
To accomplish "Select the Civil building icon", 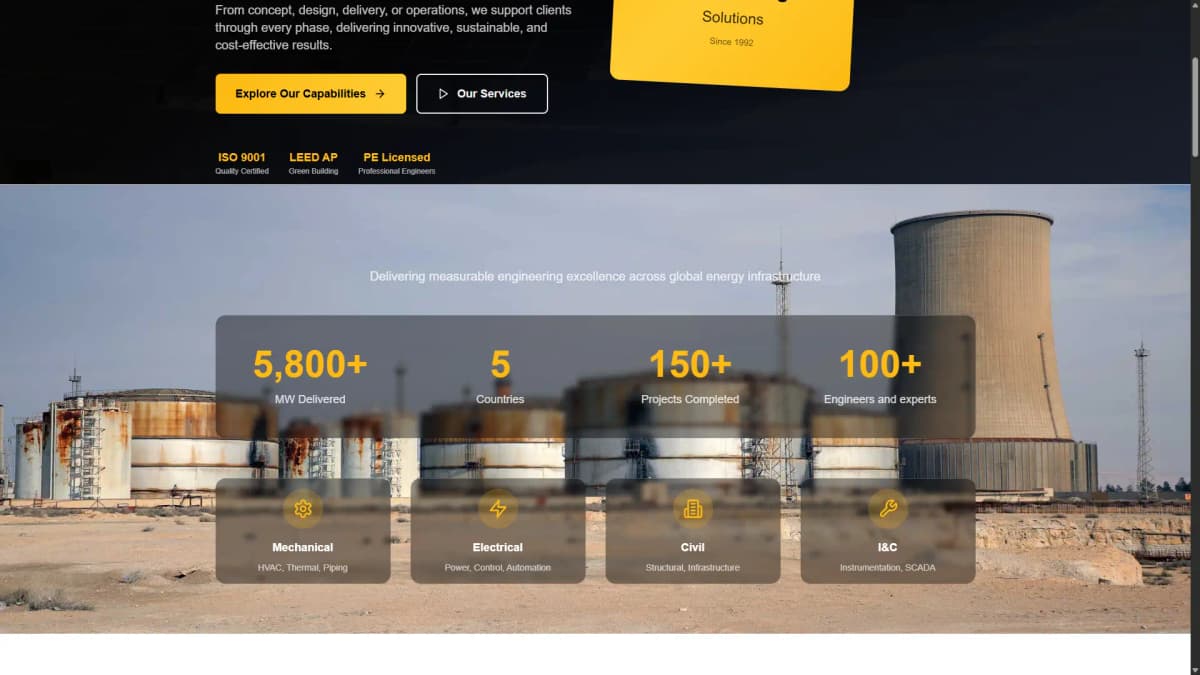I will tap(692, 509).
